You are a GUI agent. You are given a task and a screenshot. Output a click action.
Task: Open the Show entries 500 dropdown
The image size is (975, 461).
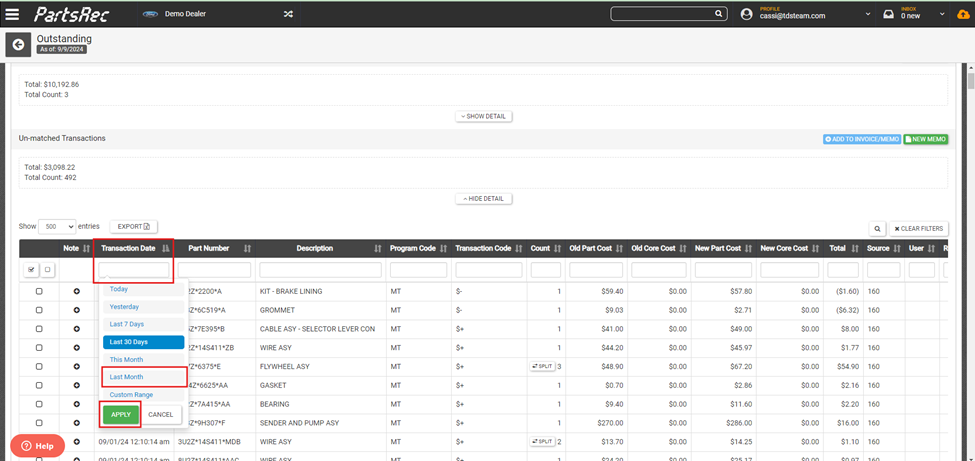point(57,226)
